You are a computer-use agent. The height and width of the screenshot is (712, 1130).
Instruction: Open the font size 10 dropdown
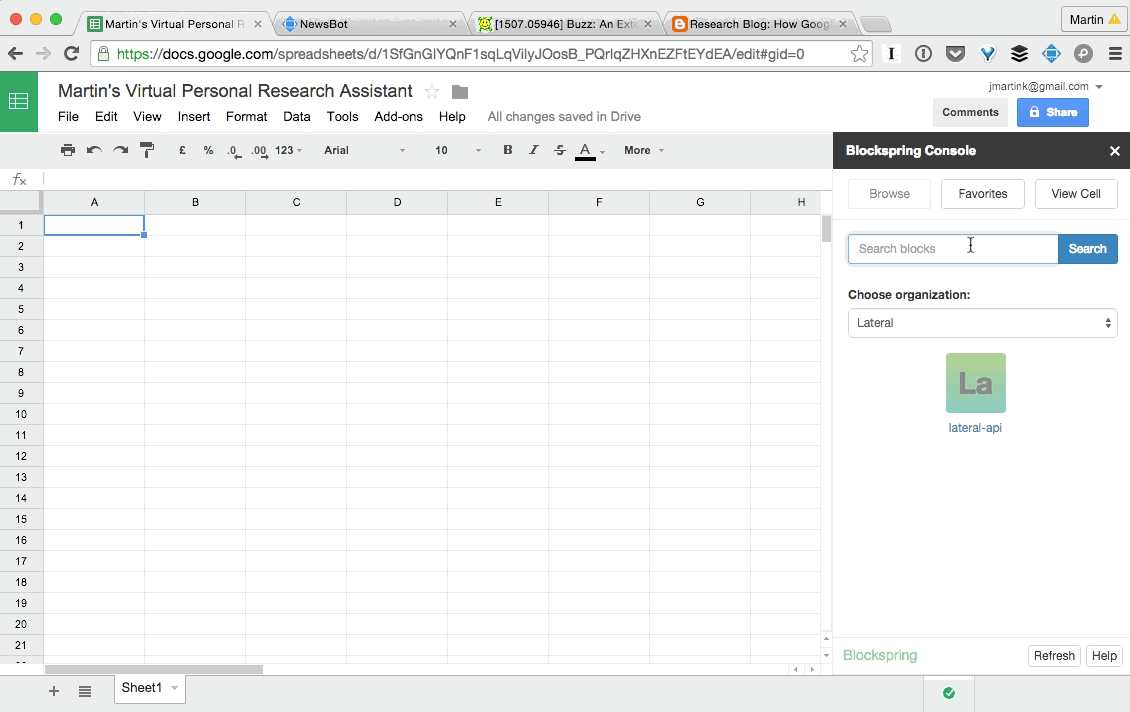tap(458, 150)
